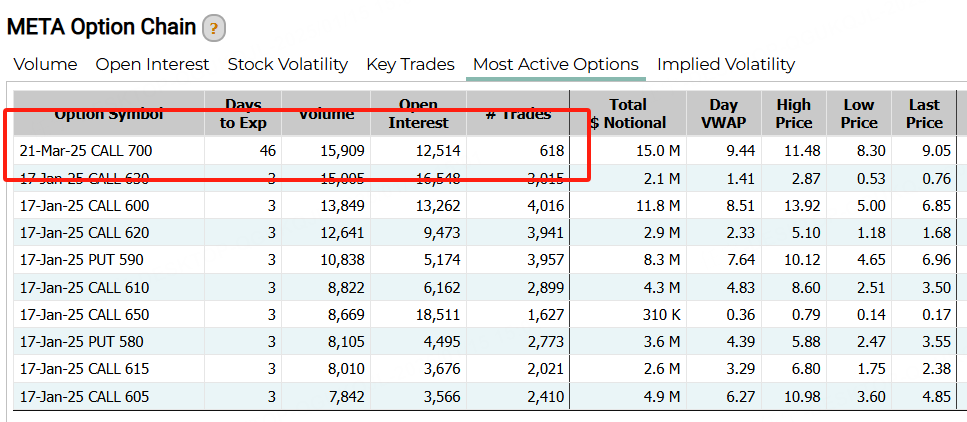Click the 2,410 trades cell
Viewport: 967px width, 422px height.
tap(545, 396)
